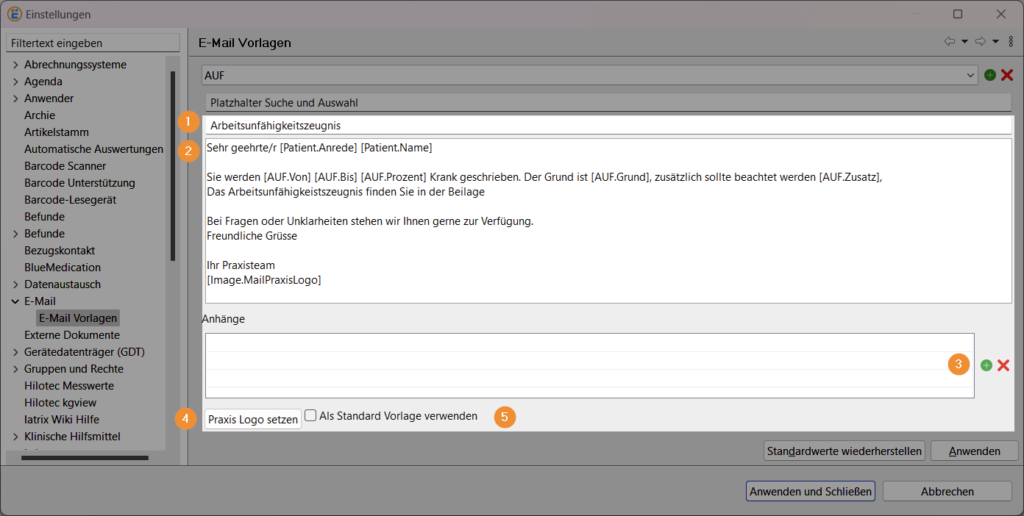The height and width of the screenshot is (516, 1024).
Task: Select Barcode Scanner in the settings tree
Action: click(65, 166)
